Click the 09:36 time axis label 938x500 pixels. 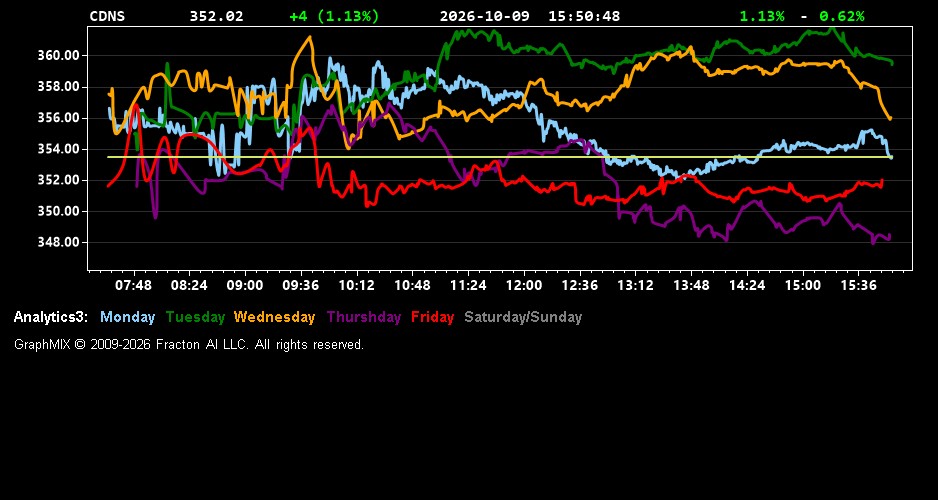coord(300,285)
